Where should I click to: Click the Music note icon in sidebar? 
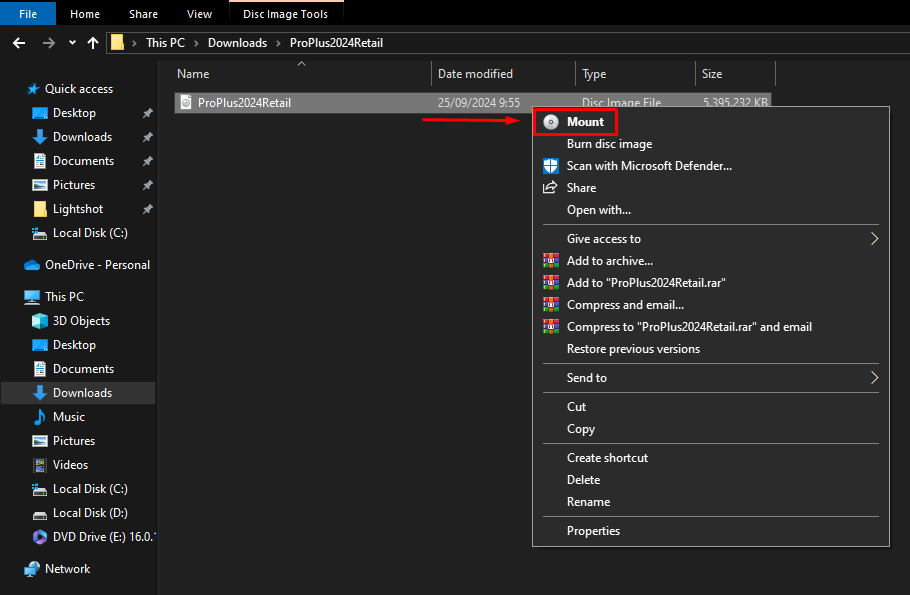(x=40, y=417)
